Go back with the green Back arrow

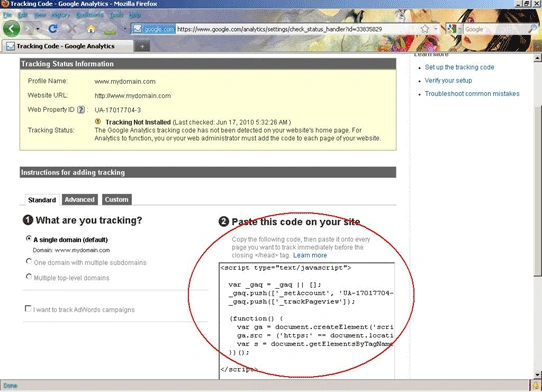(x=11, y=29)
